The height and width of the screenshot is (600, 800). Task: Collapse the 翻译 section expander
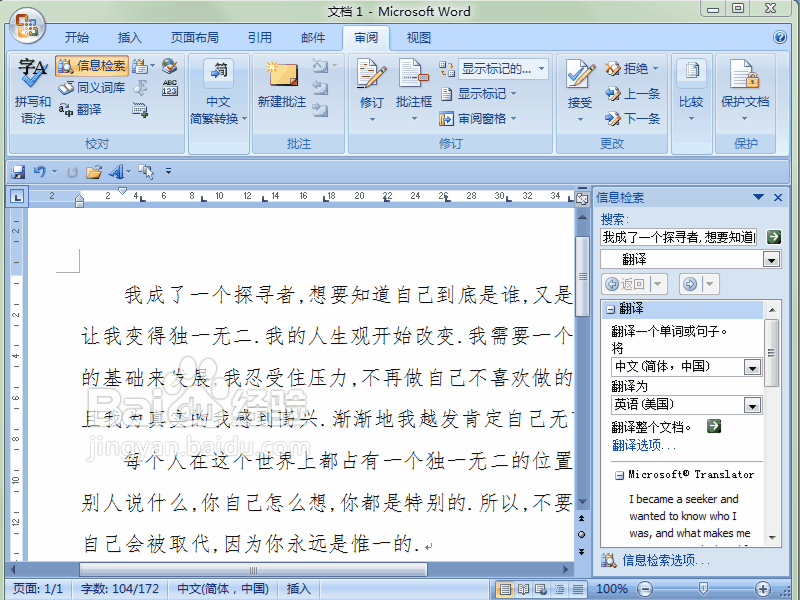(611, 310)
